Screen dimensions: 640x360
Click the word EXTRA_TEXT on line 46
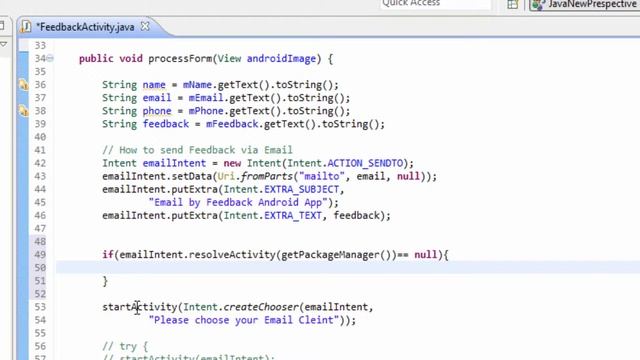click(x=293, y=216)
